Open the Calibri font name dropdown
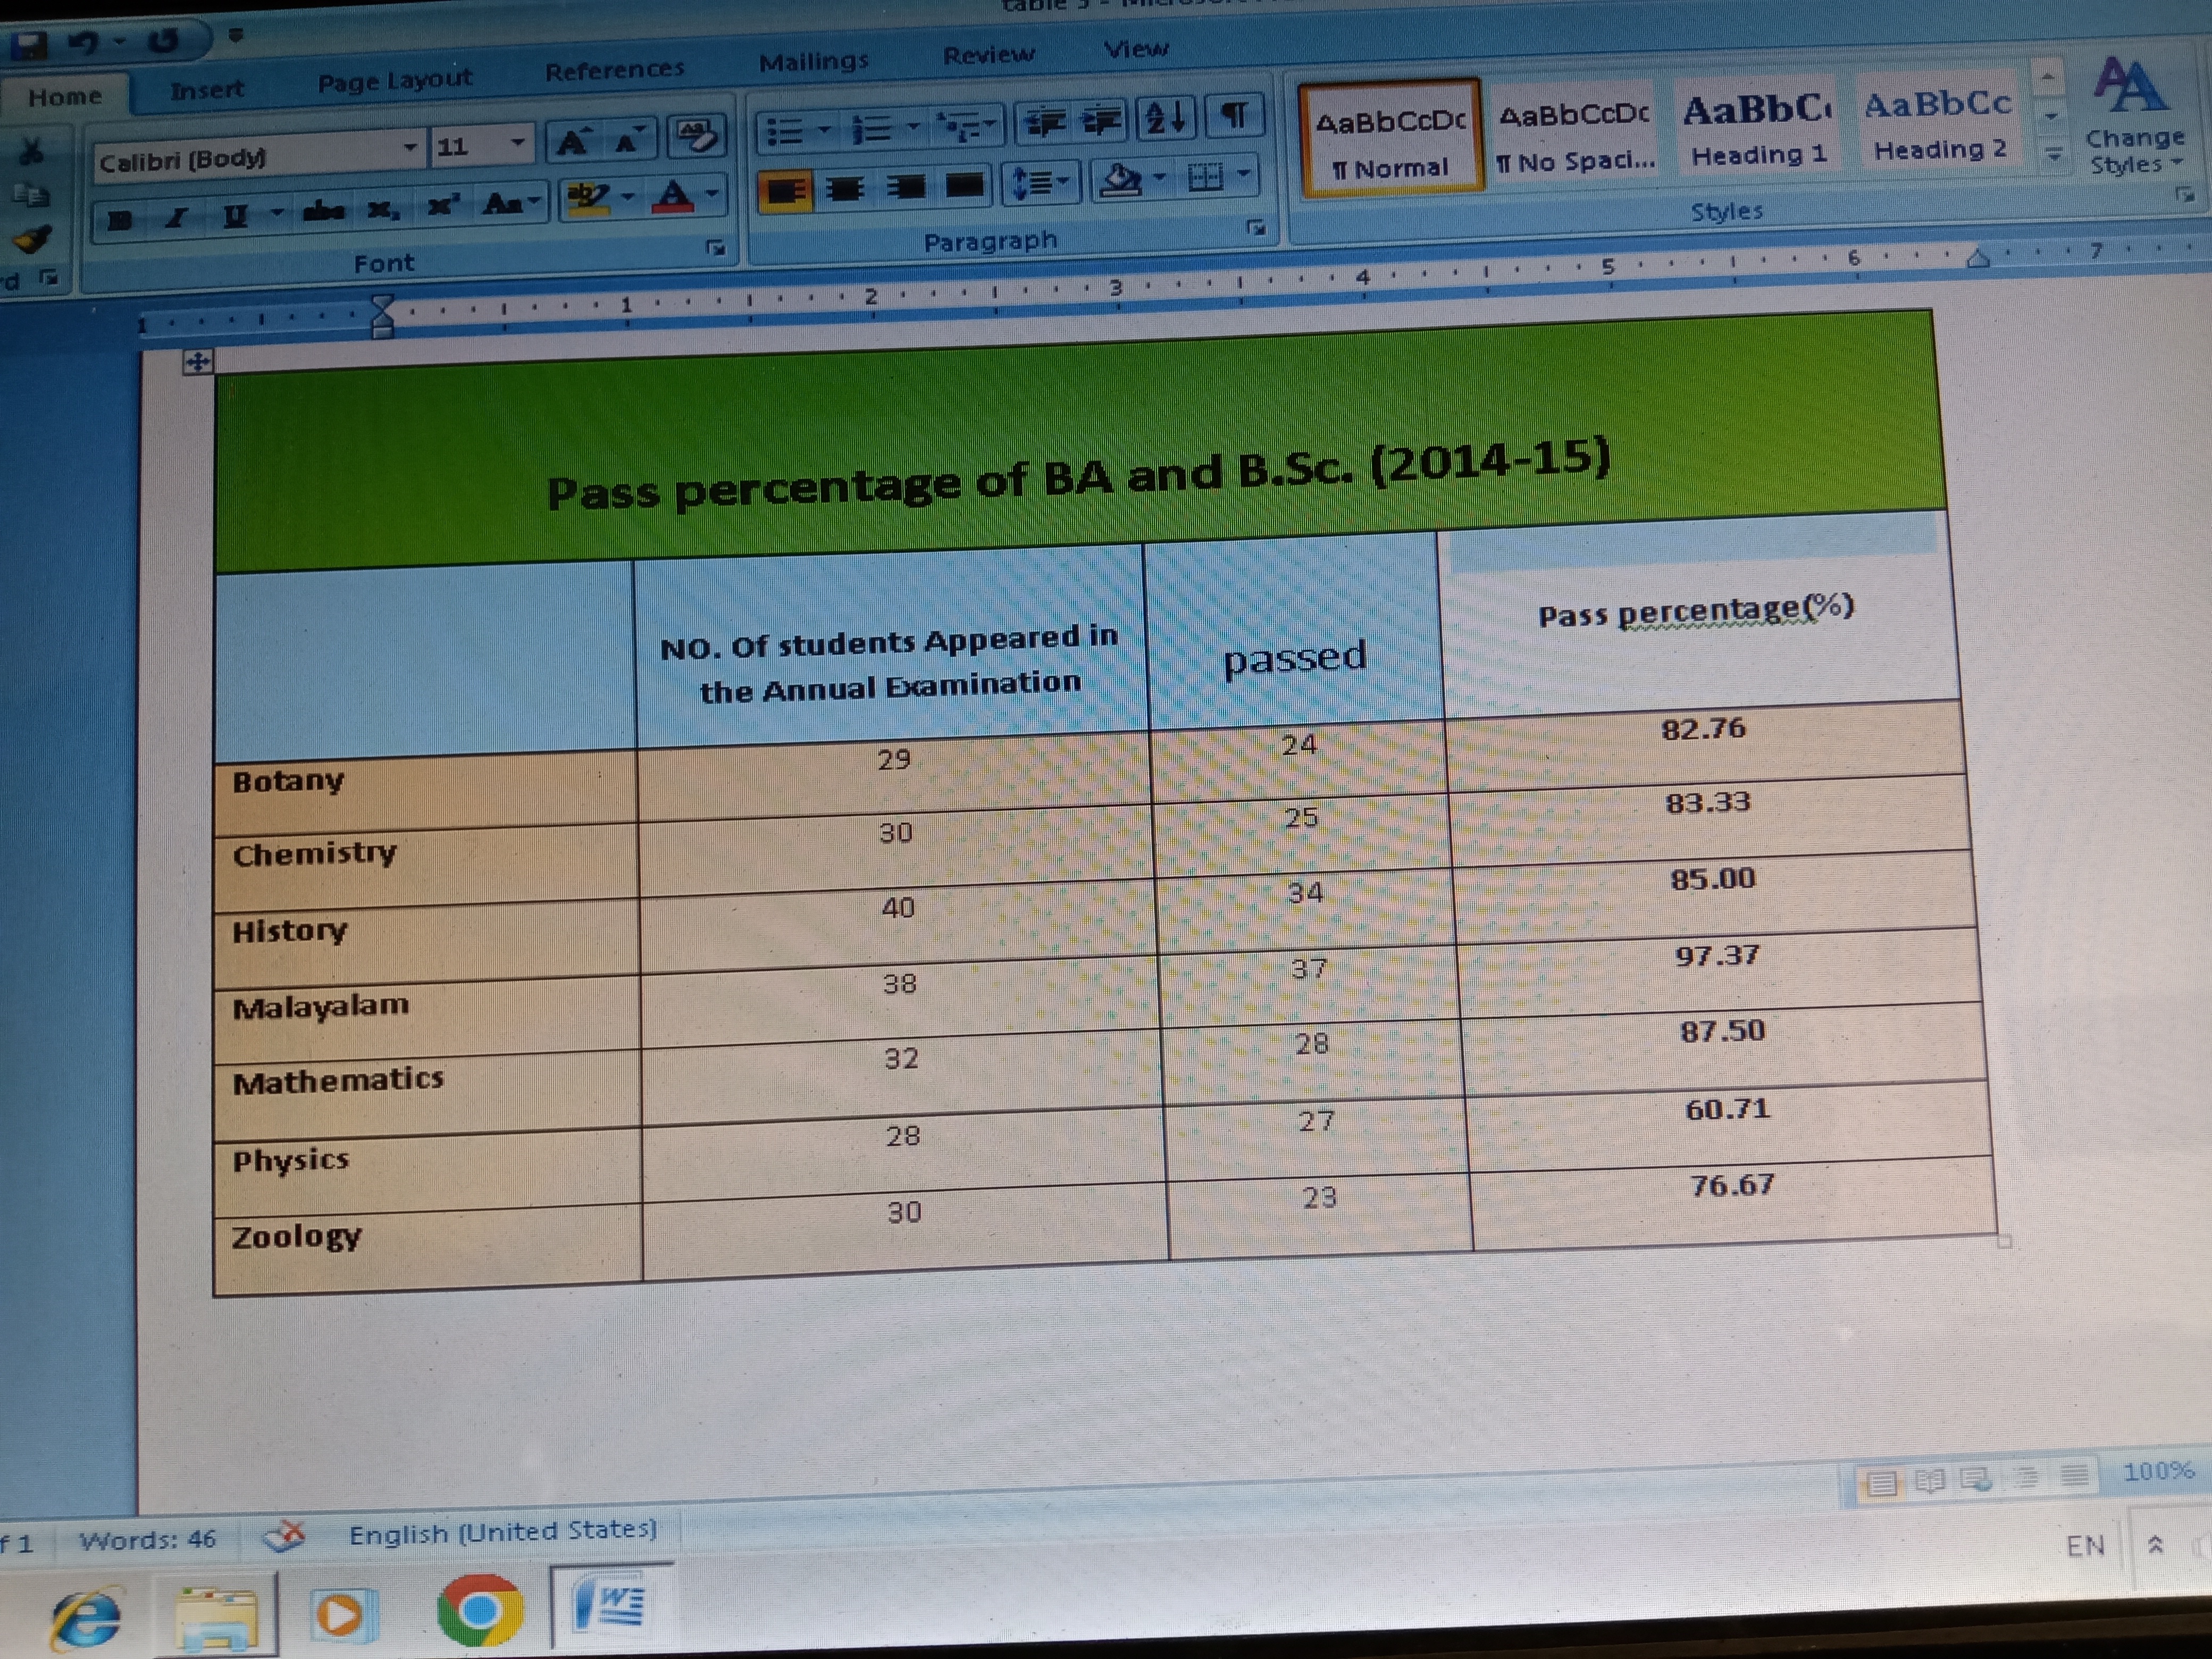2212x1659 pixels. (410, 148)
